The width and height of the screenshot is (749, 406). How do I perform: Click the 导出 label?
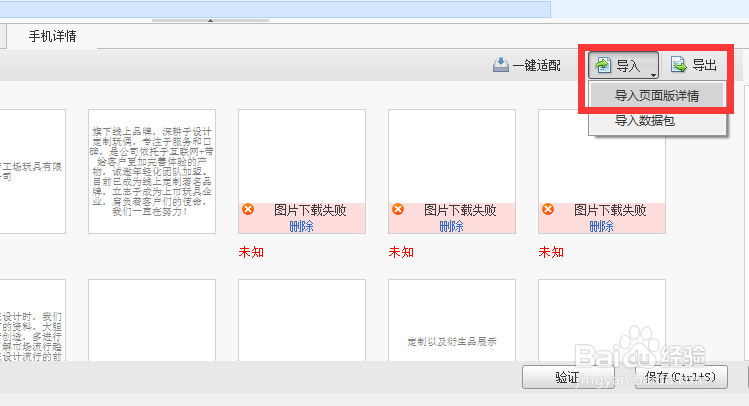[705, 65]
